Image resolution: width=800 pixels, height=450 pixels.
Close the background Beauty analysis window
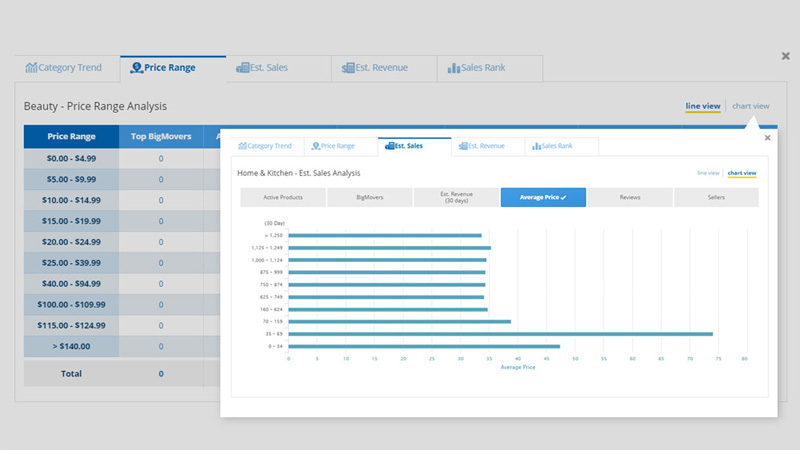click(x=786, y=56)
